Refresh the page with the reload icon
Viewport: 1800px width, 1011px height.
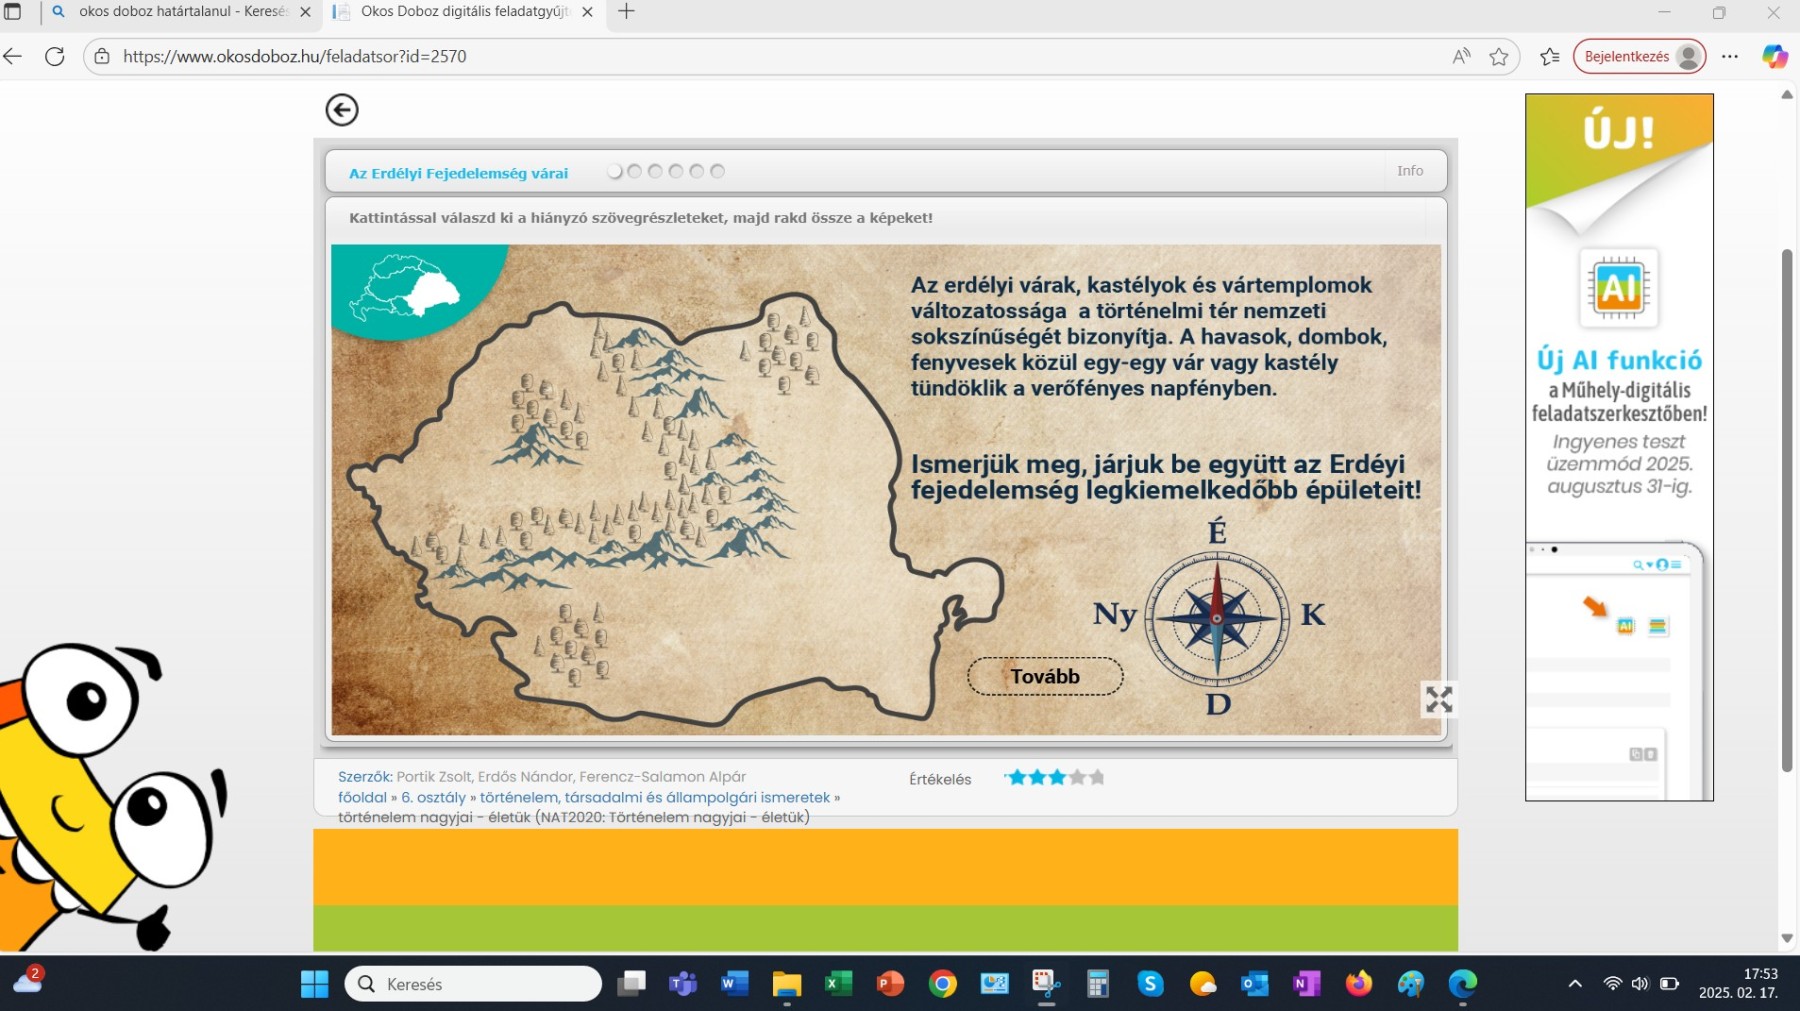(x=55, y=57)
